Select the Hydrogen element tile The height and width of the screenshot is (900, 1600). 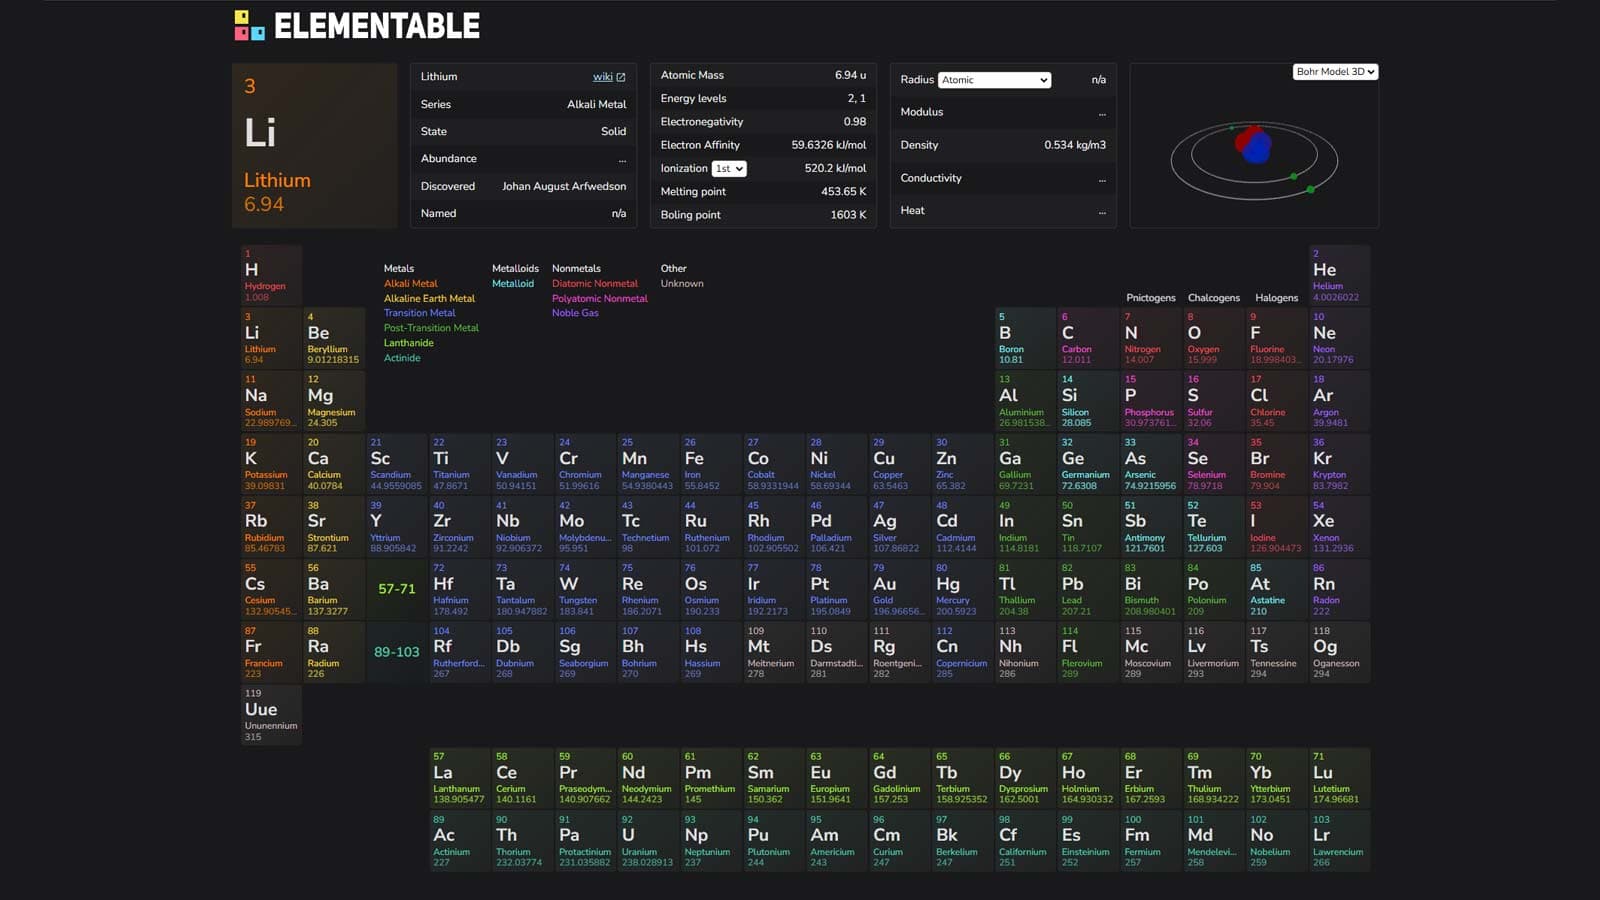270,274
